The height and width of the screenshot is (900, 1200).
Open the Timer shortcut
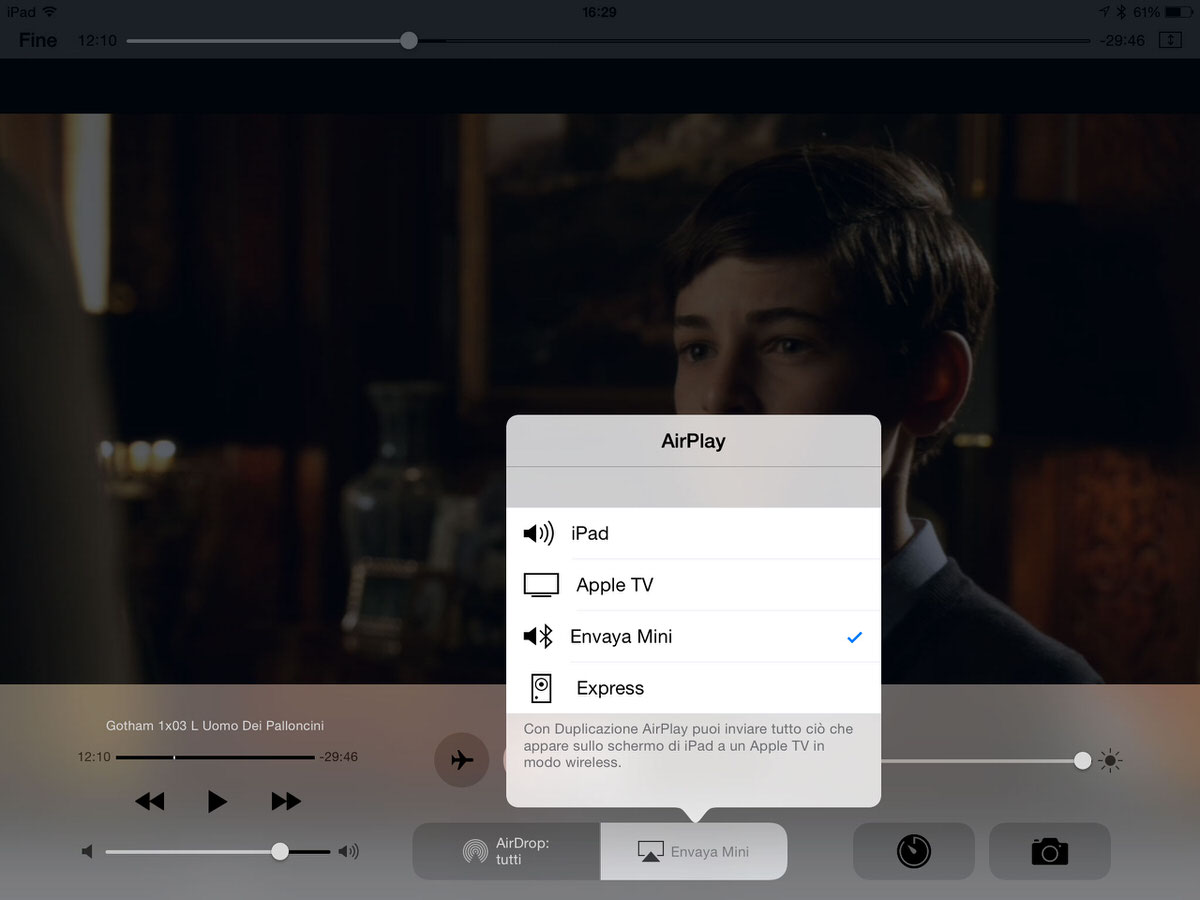tap(913, 851)
